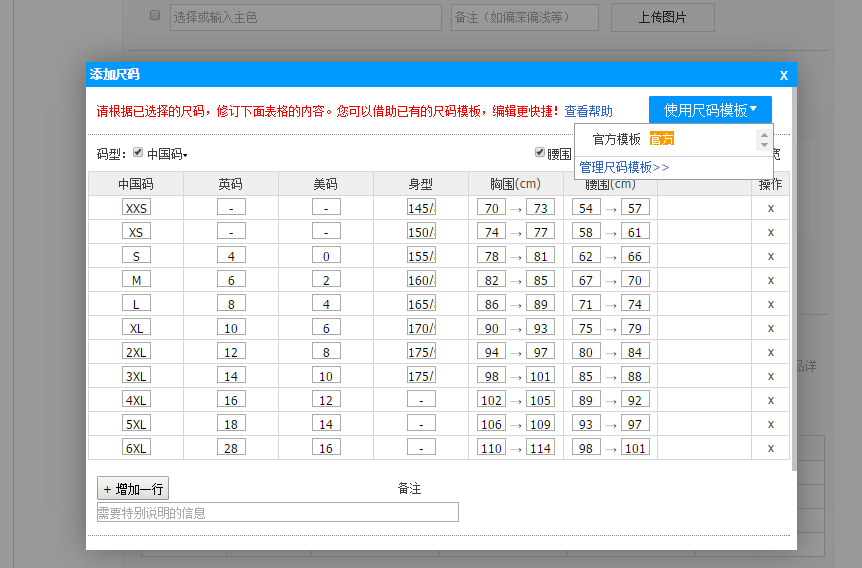Delete the 3XL size row
The image size is (862, 568).
click(770, 376)
